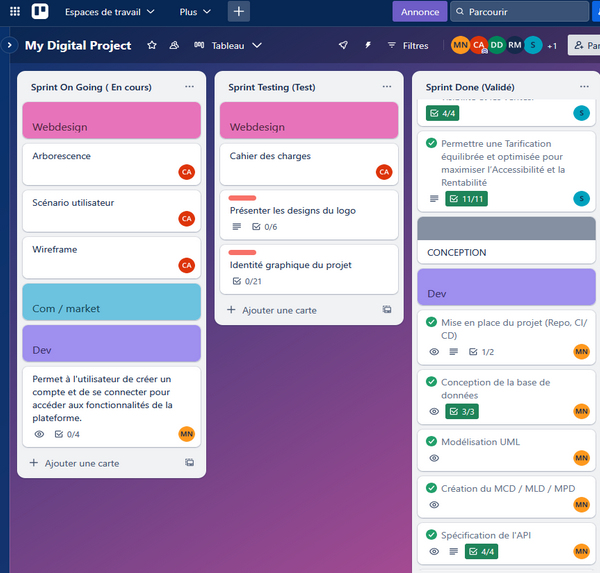
Task: Click description icon on Présenter les designs card
Action: pos(237,227)
